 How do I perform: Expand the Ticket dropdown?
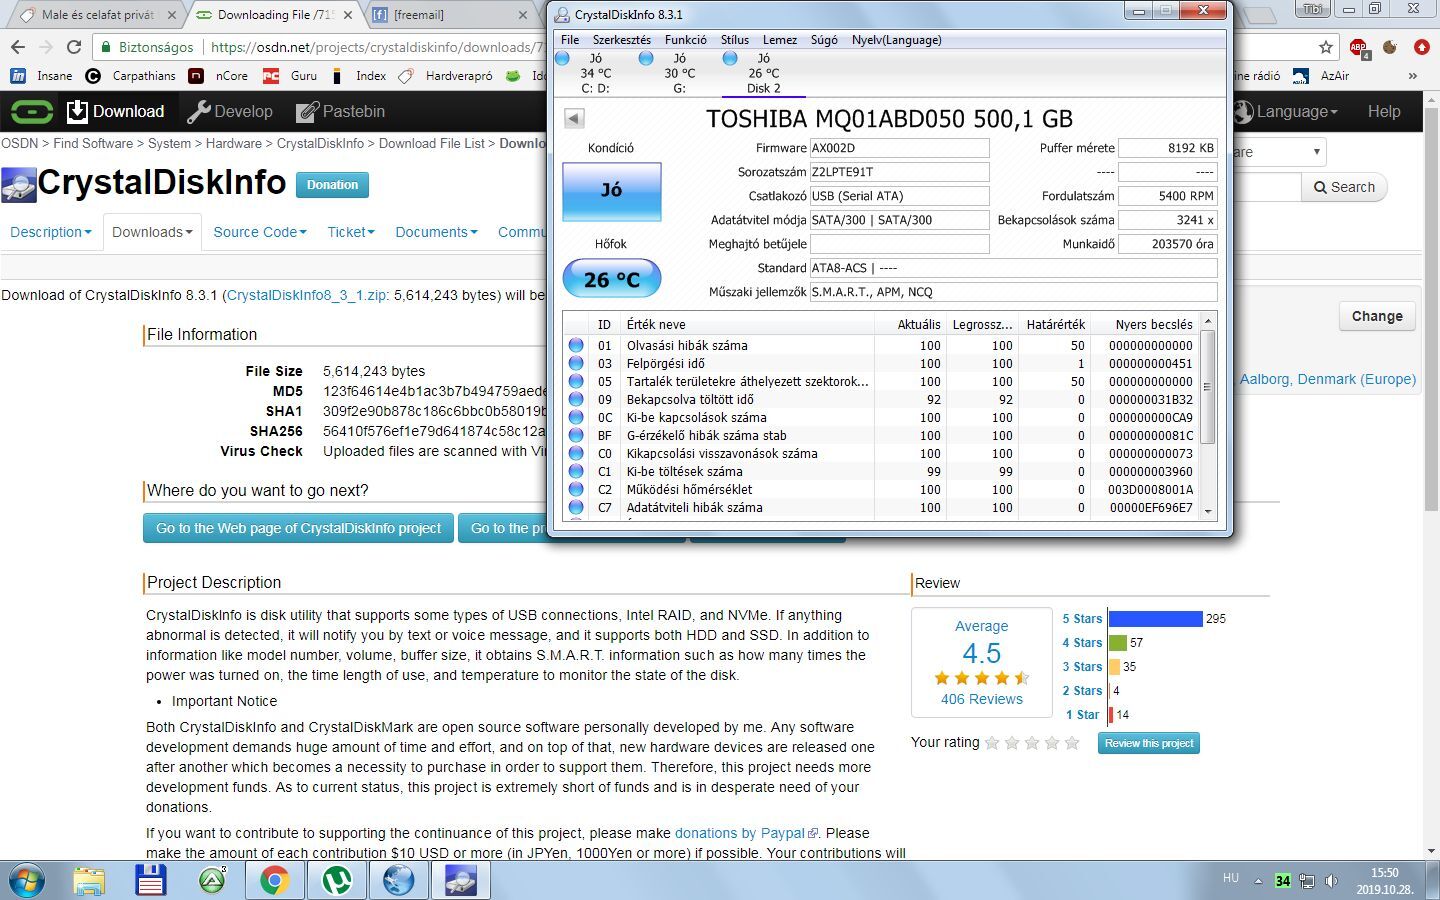tap(351, 232)
